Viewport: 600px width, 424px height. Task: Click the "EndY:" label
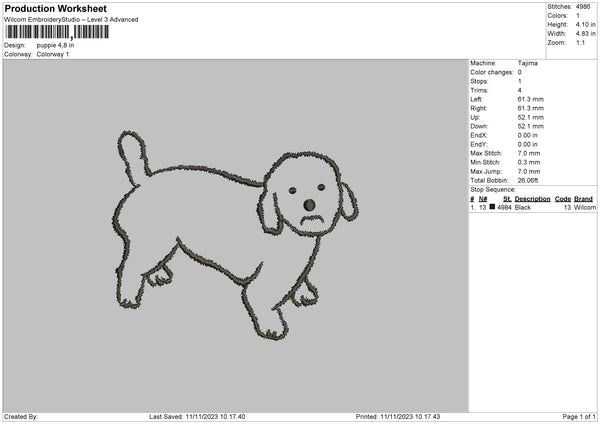tap(479, 144)
